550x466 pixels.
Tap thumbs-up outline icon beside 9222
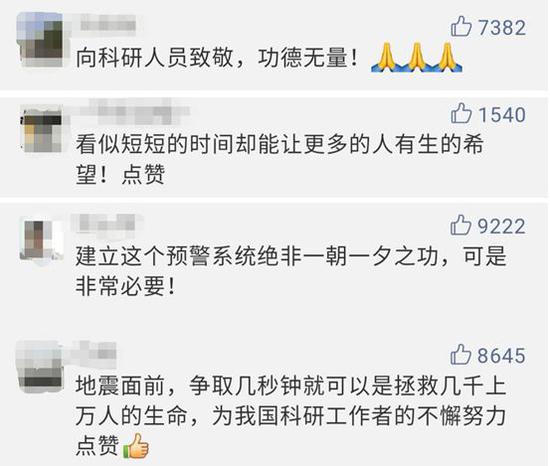coord(461,225)
